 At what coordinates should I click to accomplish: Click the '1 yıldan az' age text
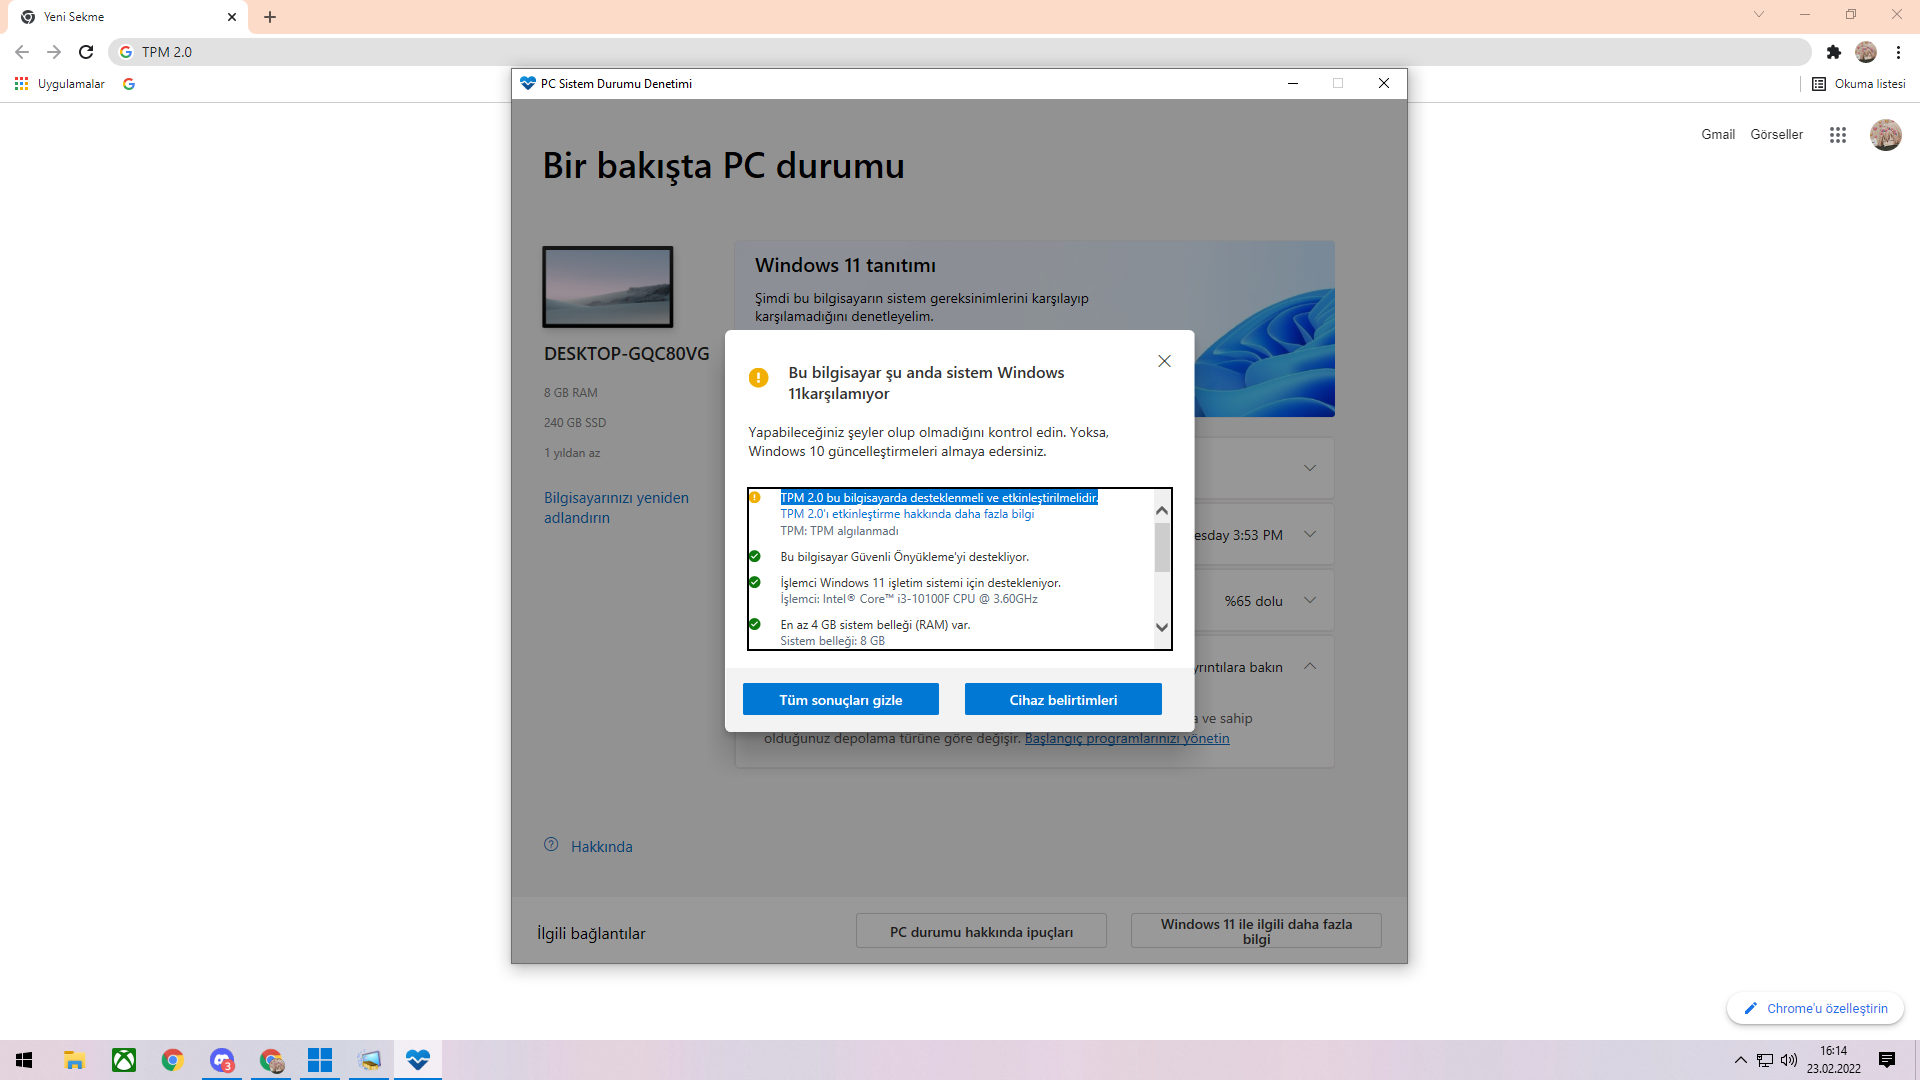tap(572, 453)
